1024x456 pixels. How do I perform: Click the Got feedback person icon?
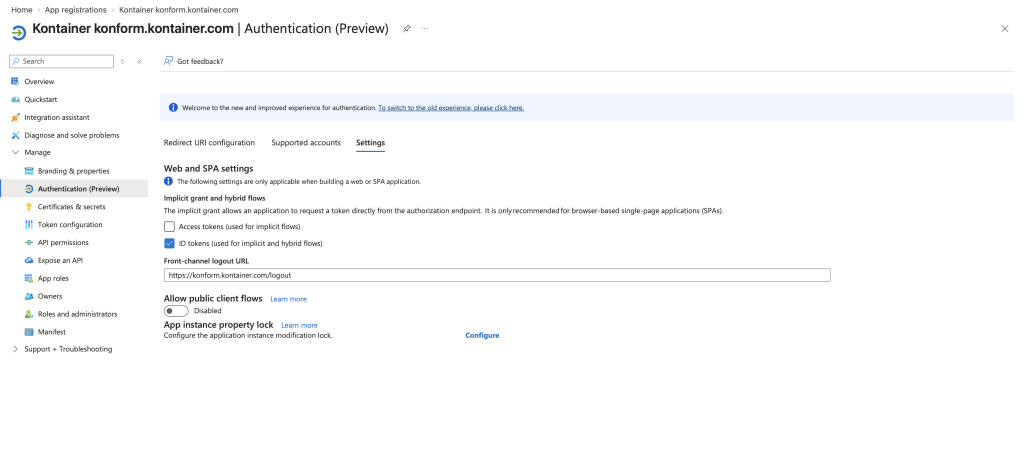coord(168,61)
